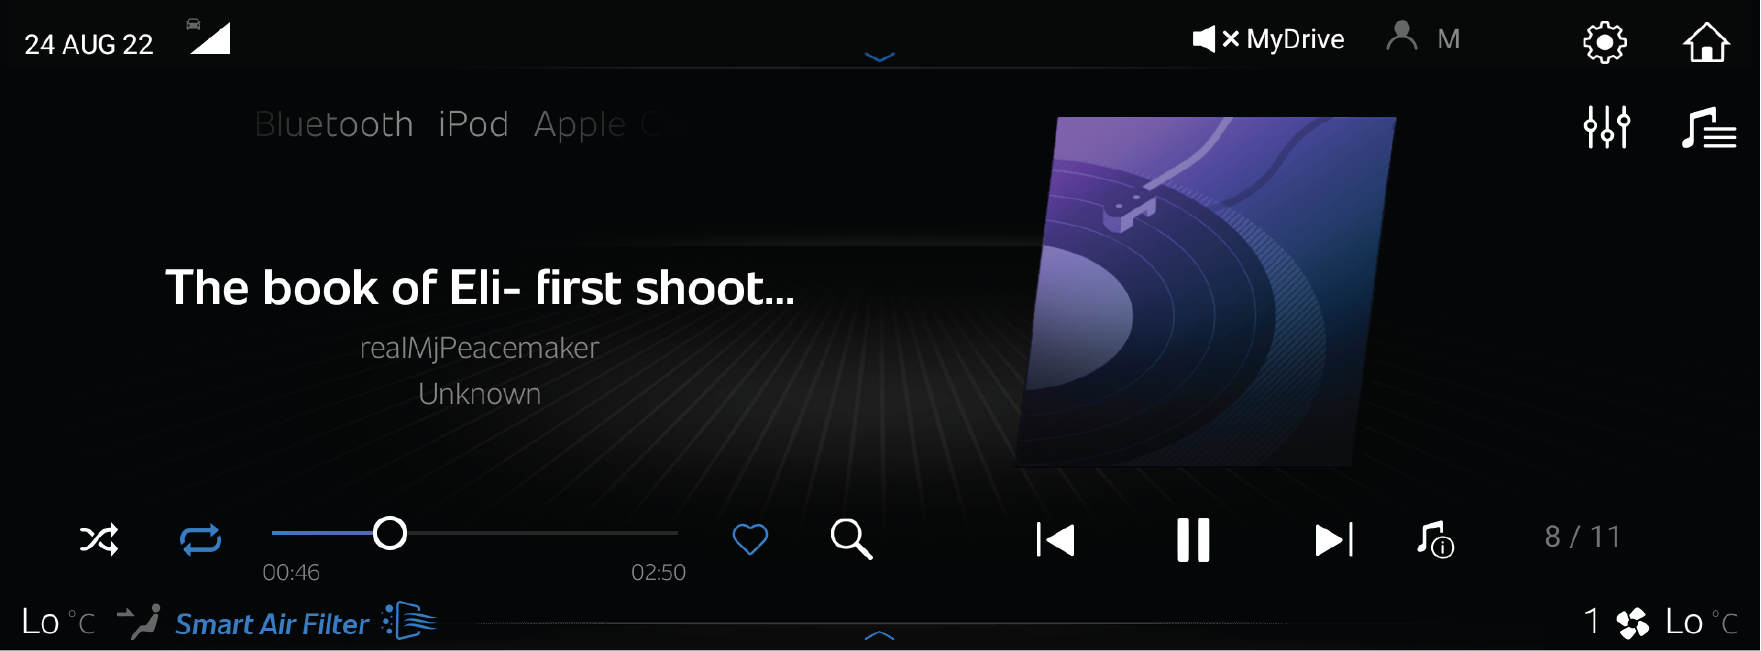The image size is (1761, 651).
Task: Toggle the repeat mode icon
Action: click(200, 540)
